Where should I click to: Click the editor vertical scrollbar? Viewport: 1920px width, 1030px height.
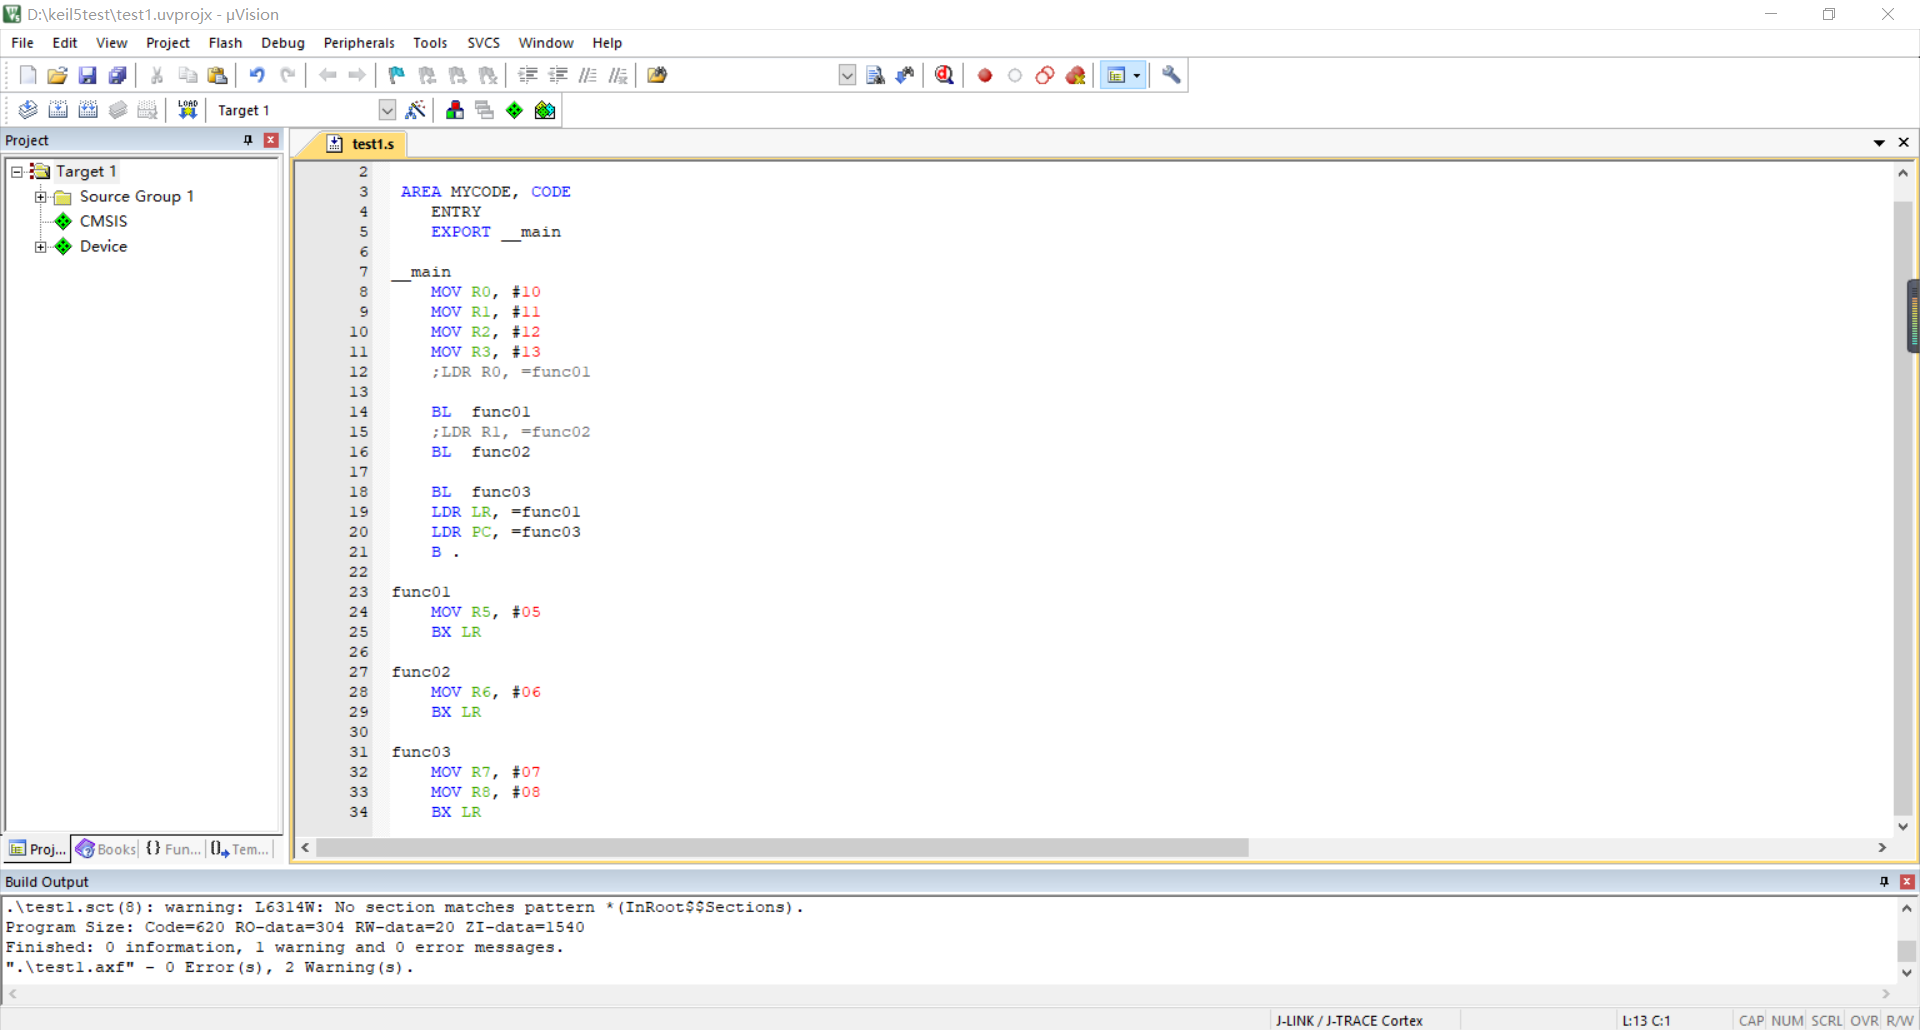coord(1903,508)
